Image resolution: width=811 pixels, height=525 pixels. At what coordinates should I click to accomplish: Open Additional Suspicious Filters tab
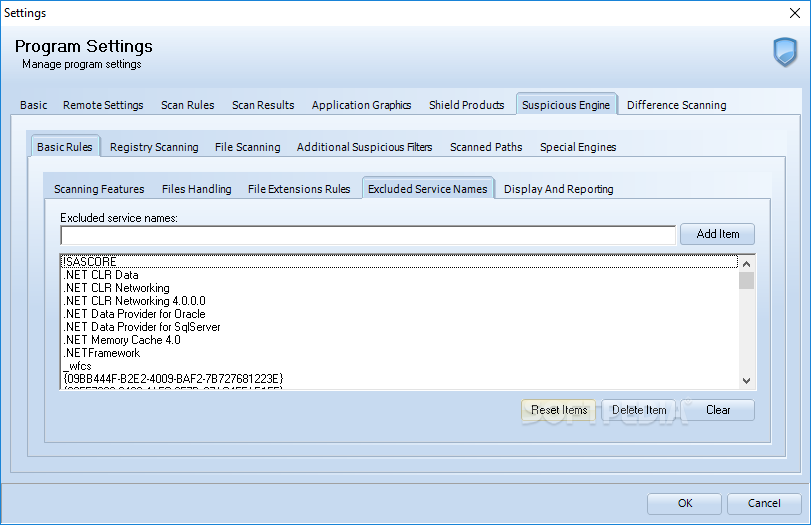364,147
